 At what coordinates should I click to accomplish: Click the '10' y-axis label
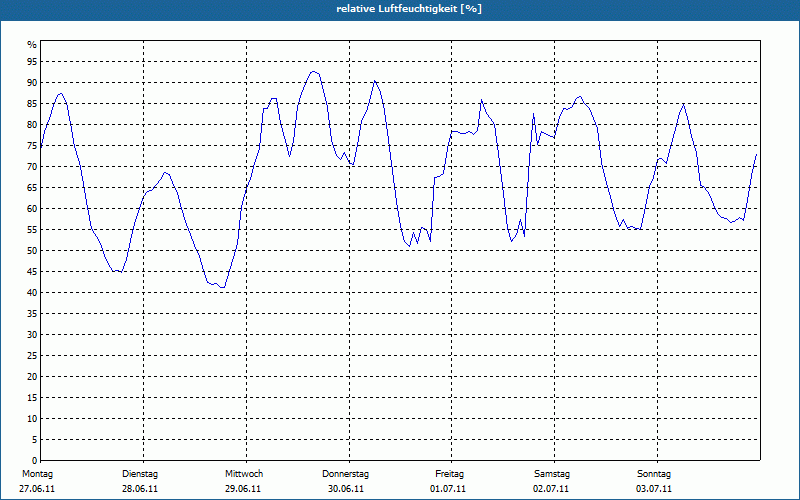pos(32,419)
